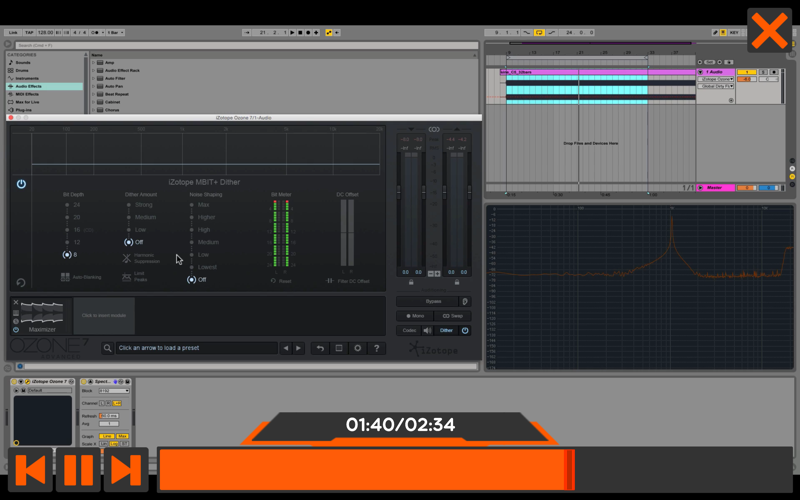This screenshot has height=500, width=800.
Task: Toggle Auto-Blanking icon
Action: [65, 277]
